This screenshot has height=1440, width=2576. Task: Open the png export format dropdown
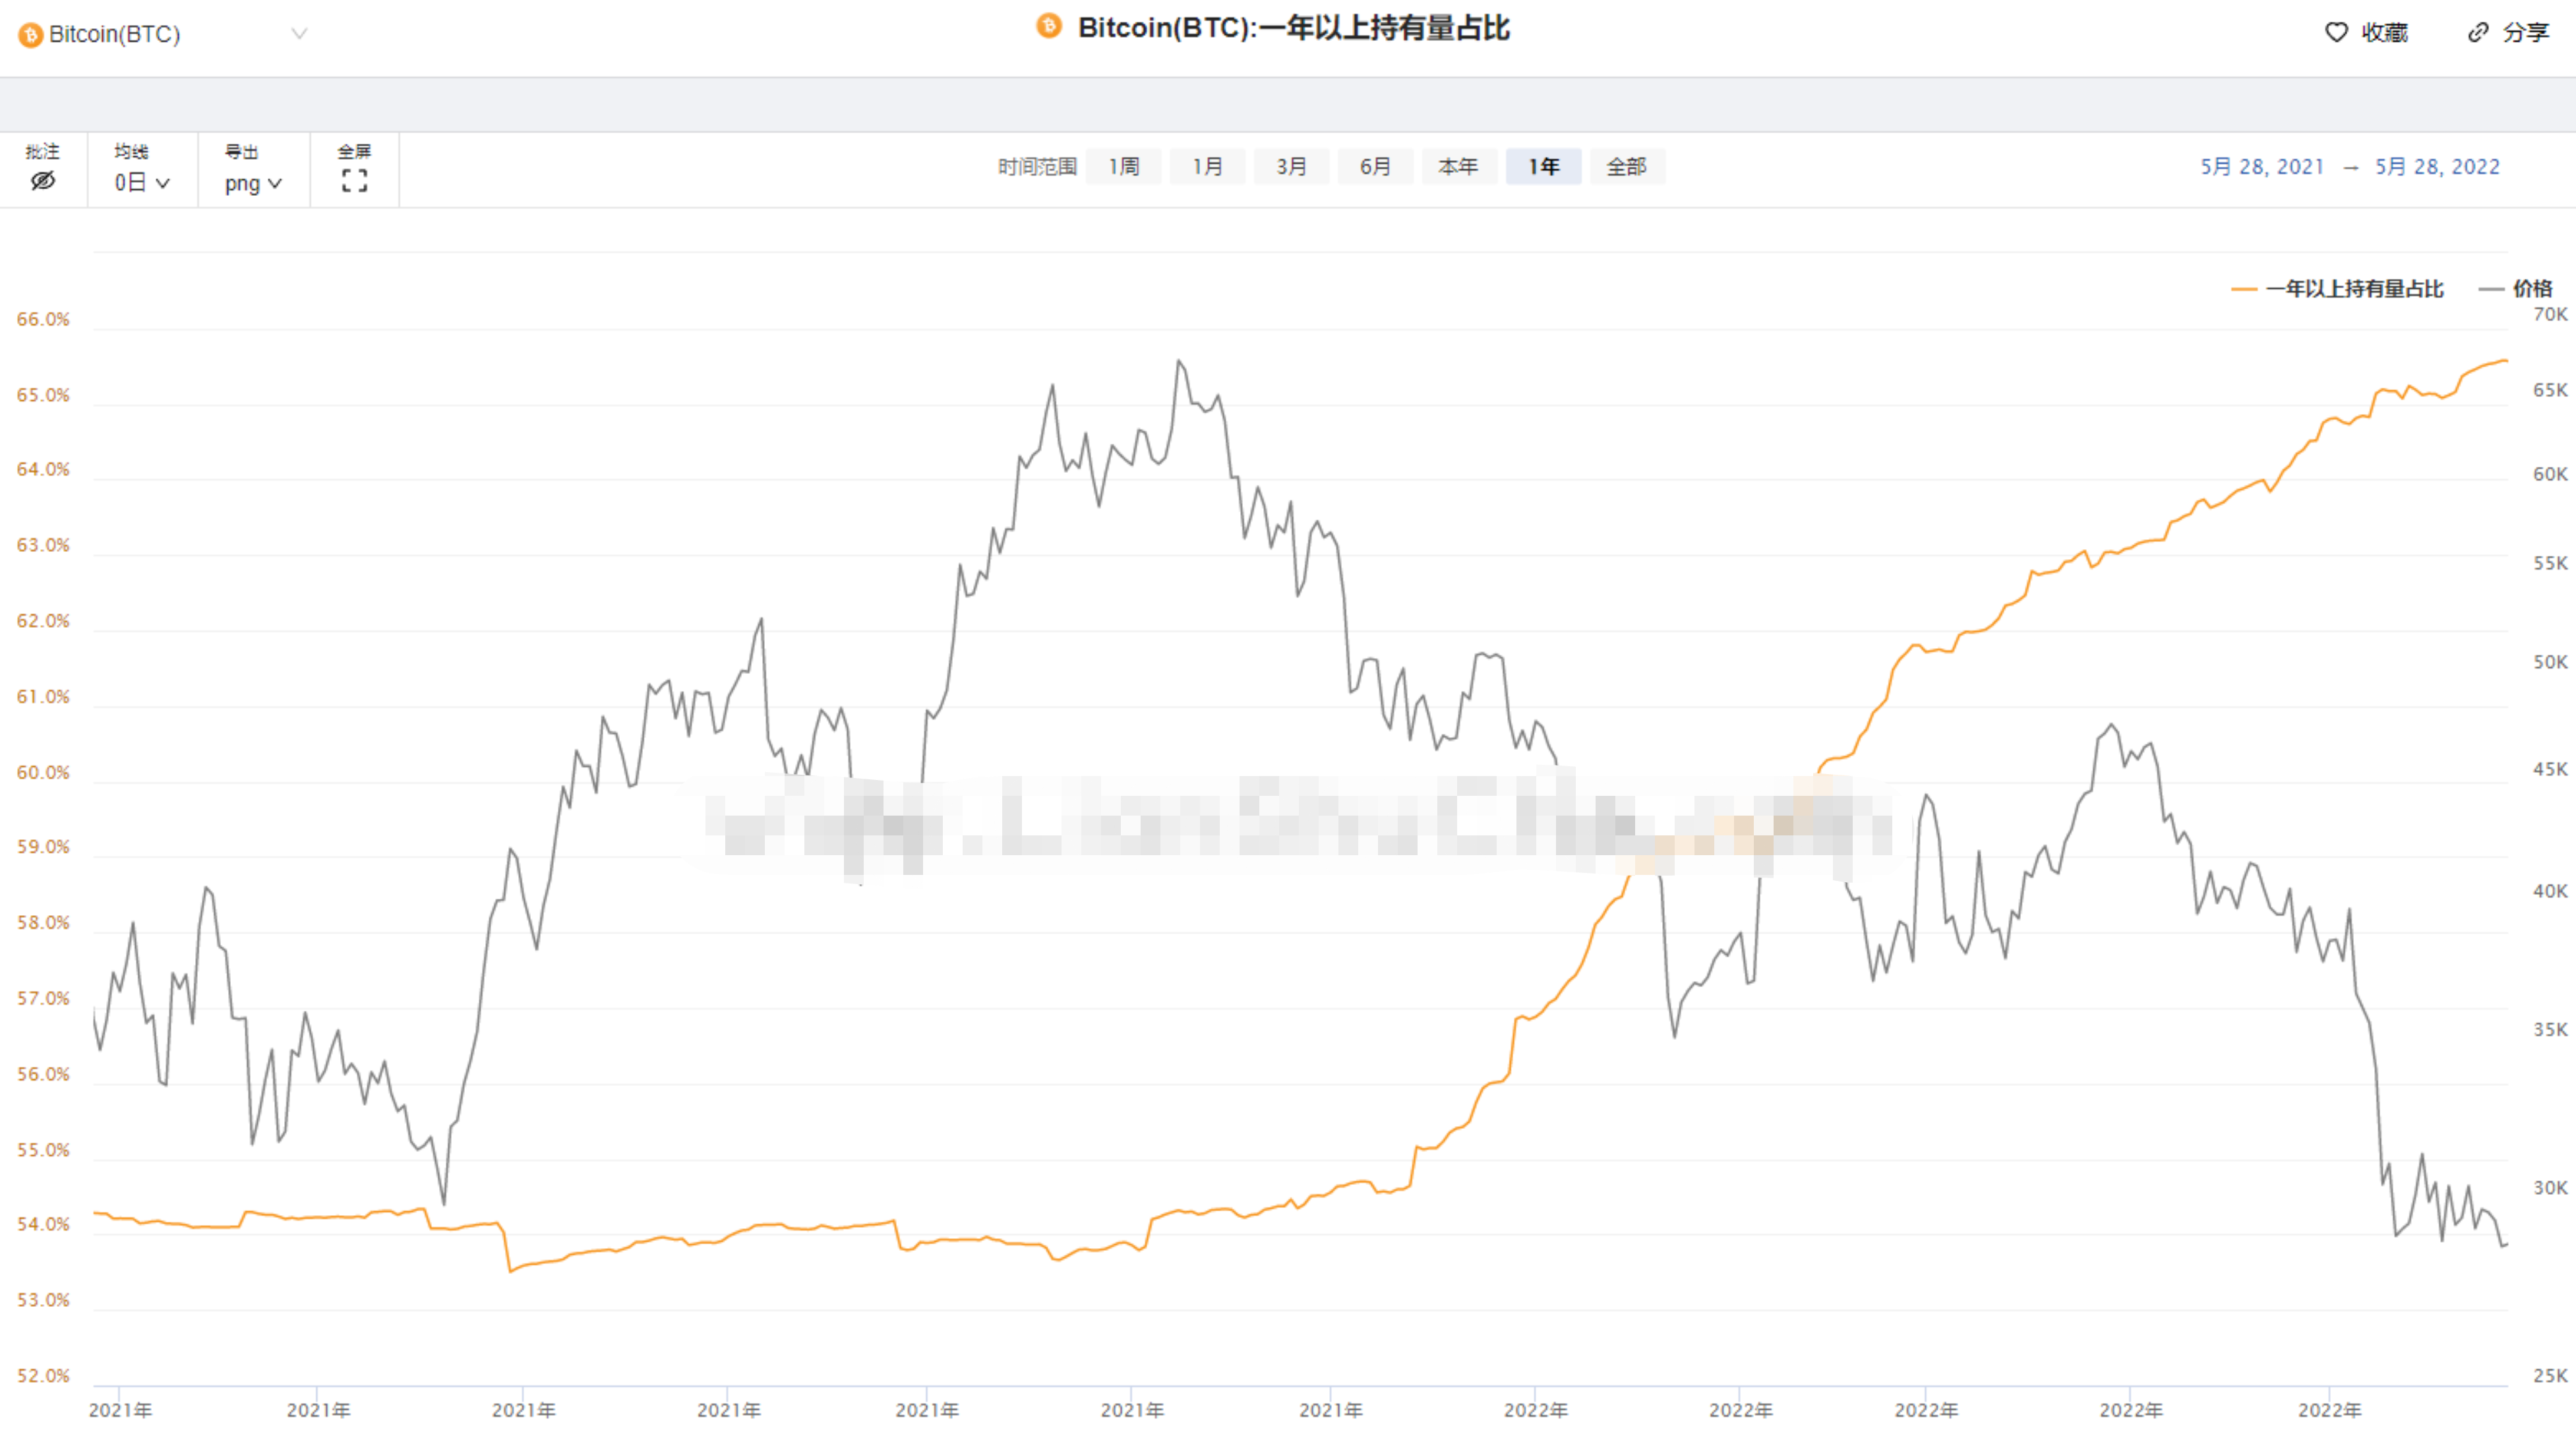pyautogui.click(x=253, y=184)
